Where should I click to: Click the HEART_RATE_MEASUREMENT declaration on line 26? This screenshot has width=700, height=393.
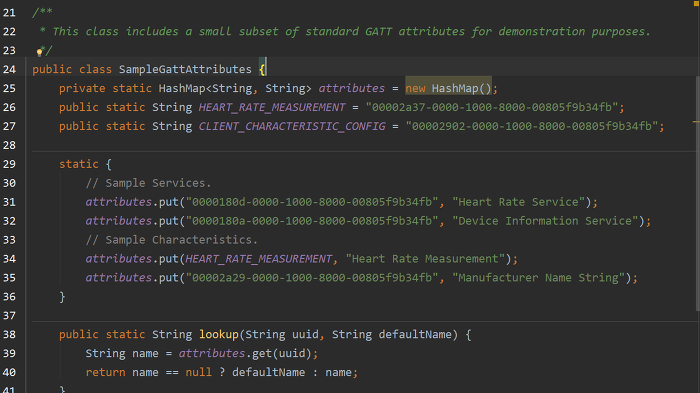(272, 108)
